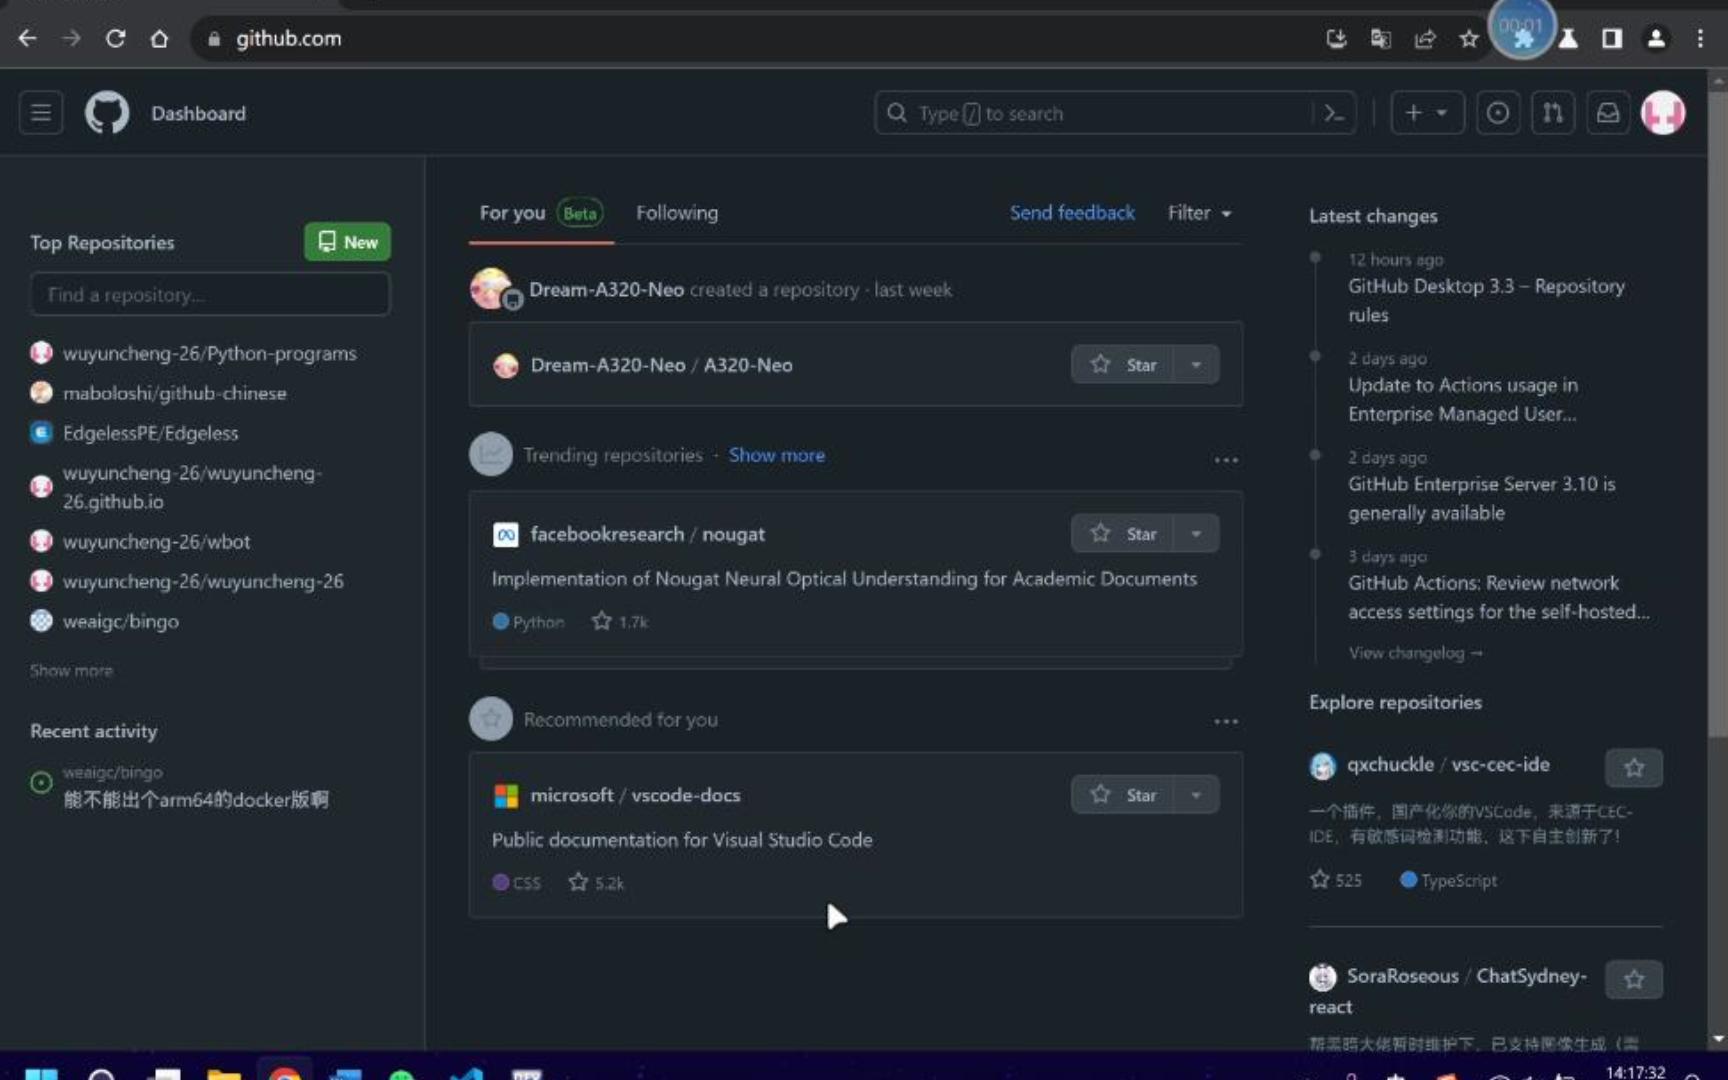Go forward using browser forward arrow
This screenshot has width=1728, height=1080.
coord(71,38)
